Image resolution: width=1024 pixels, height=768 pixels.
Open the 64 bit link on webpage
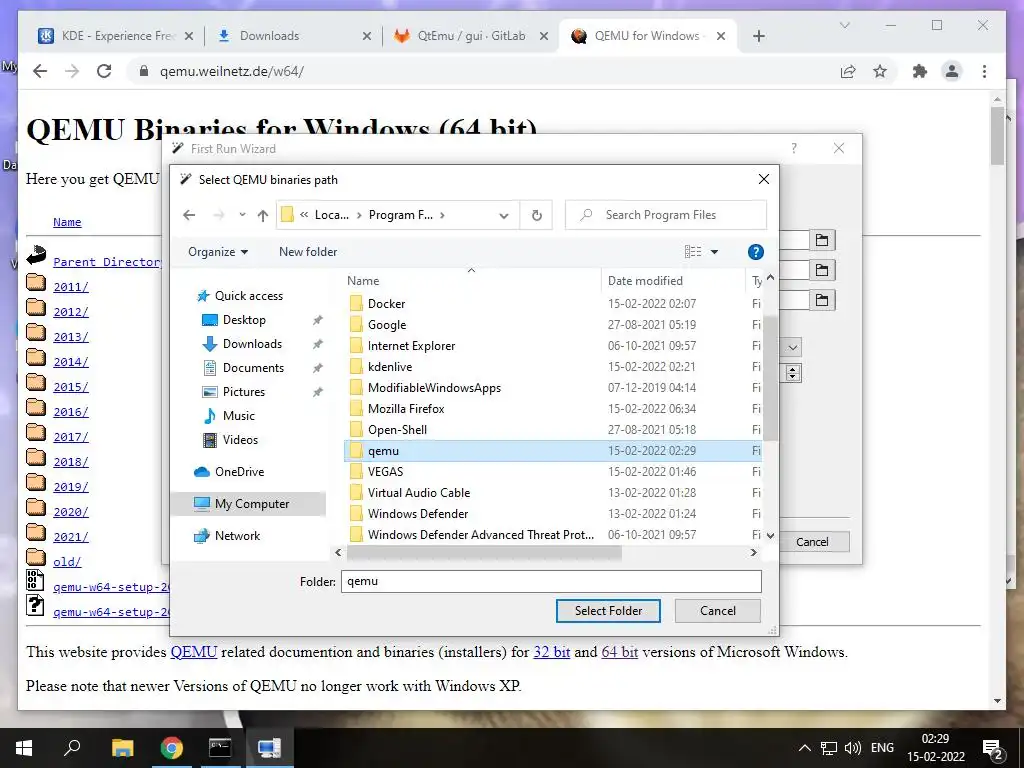(x=619, y=652)
